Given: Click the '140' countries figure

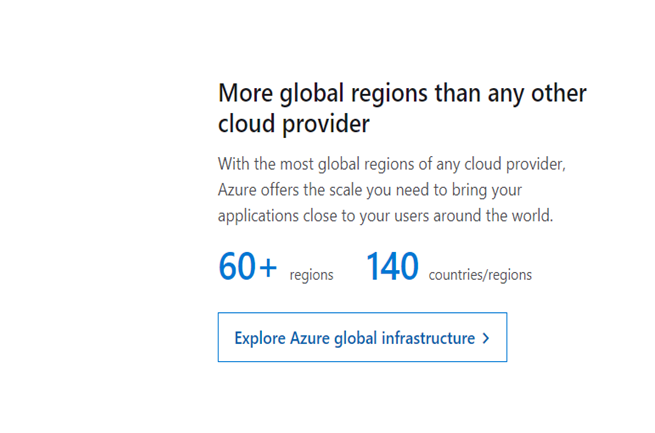Looking at the screenshot, I should [x=392, y=266].
